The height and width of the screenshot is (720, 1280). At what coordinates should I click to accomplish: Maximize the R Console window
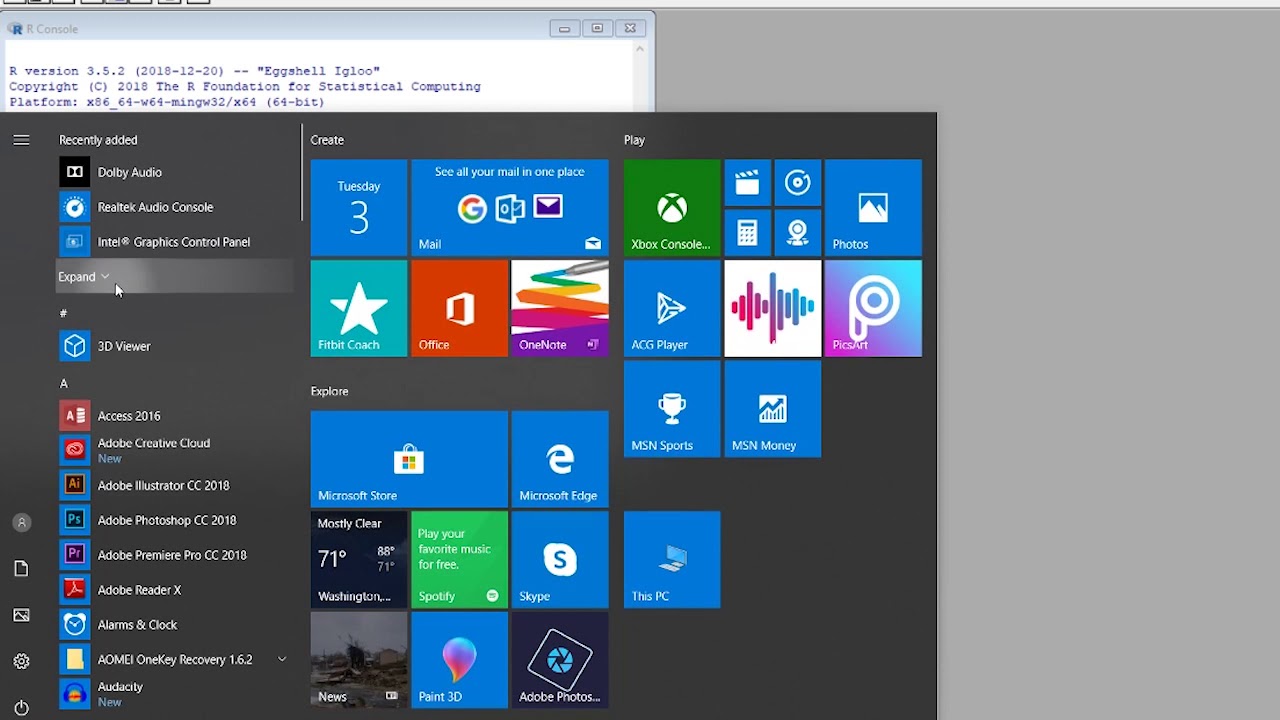(597, 29)
